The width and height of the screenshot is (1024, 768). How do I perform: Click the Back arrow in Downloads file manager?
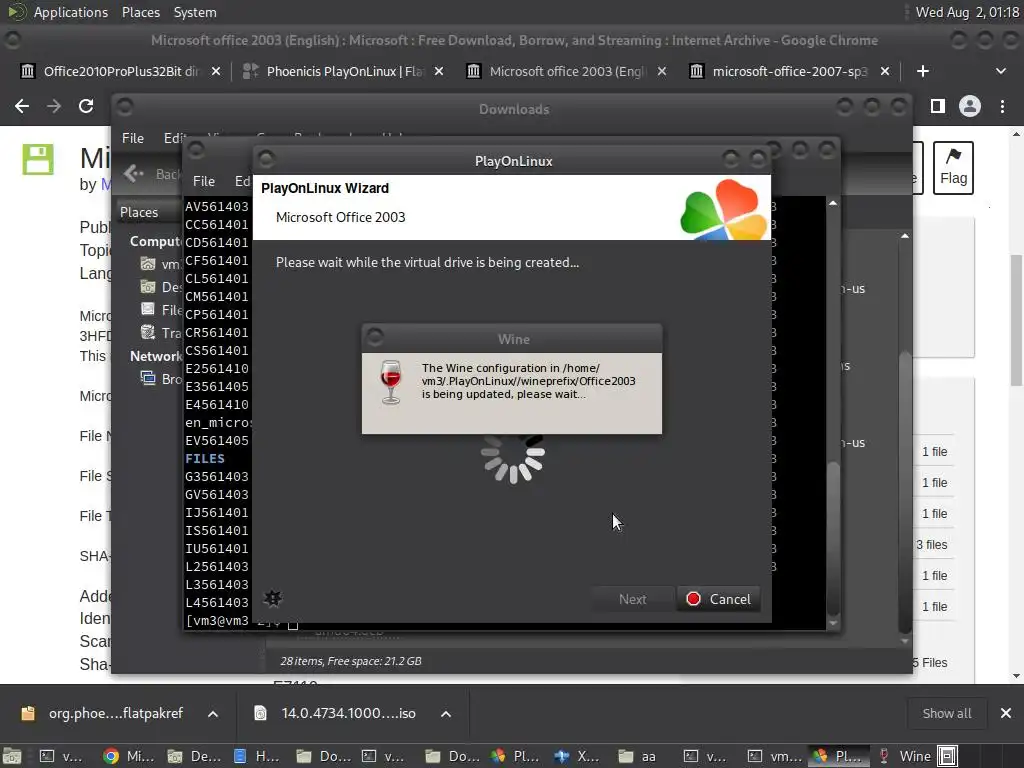pyautogui.click(x=134, y=174)
